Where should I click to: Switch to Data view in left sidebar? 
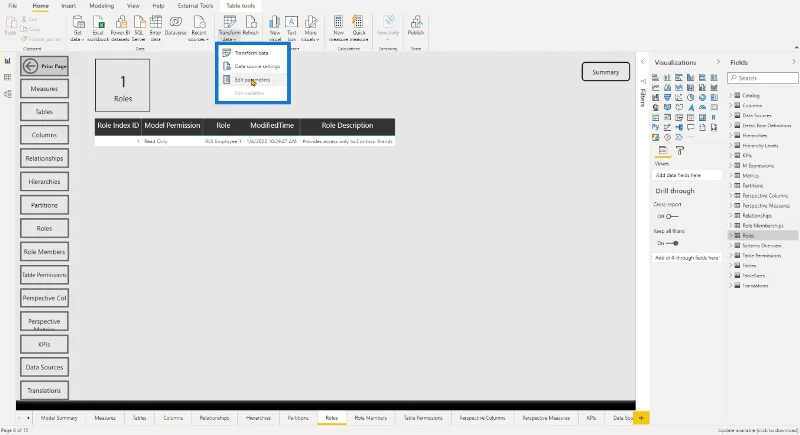pyautogui.click(x=8, y=78)
